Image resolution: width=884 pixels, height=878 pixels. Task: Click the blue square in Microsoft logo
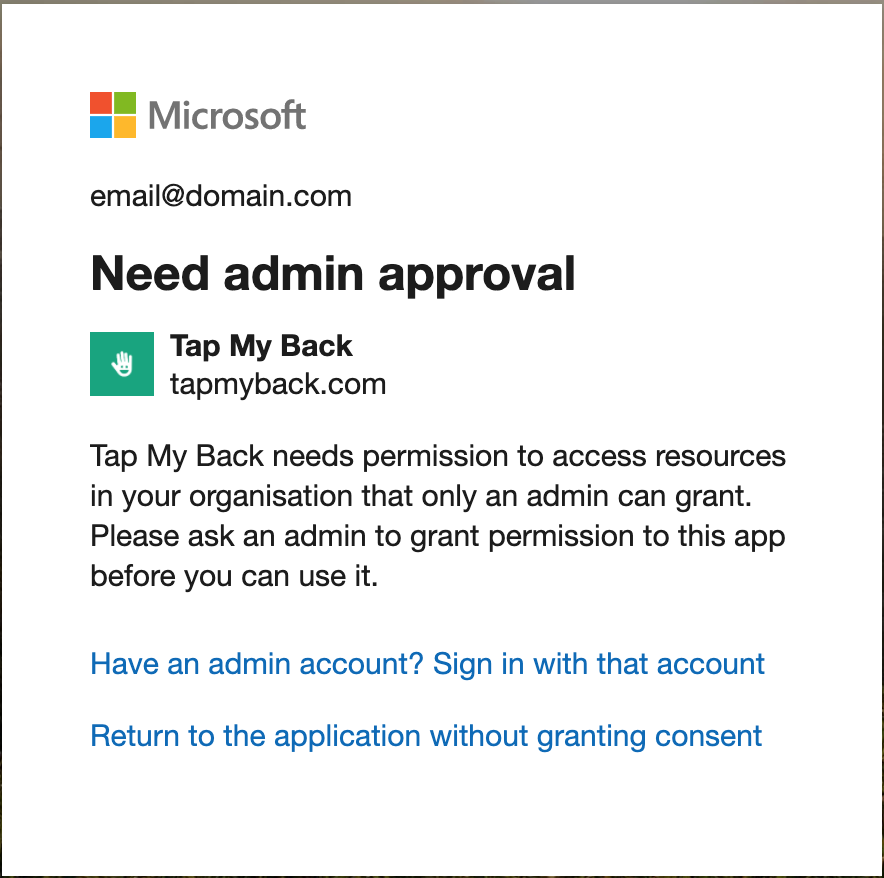[101, 127]
